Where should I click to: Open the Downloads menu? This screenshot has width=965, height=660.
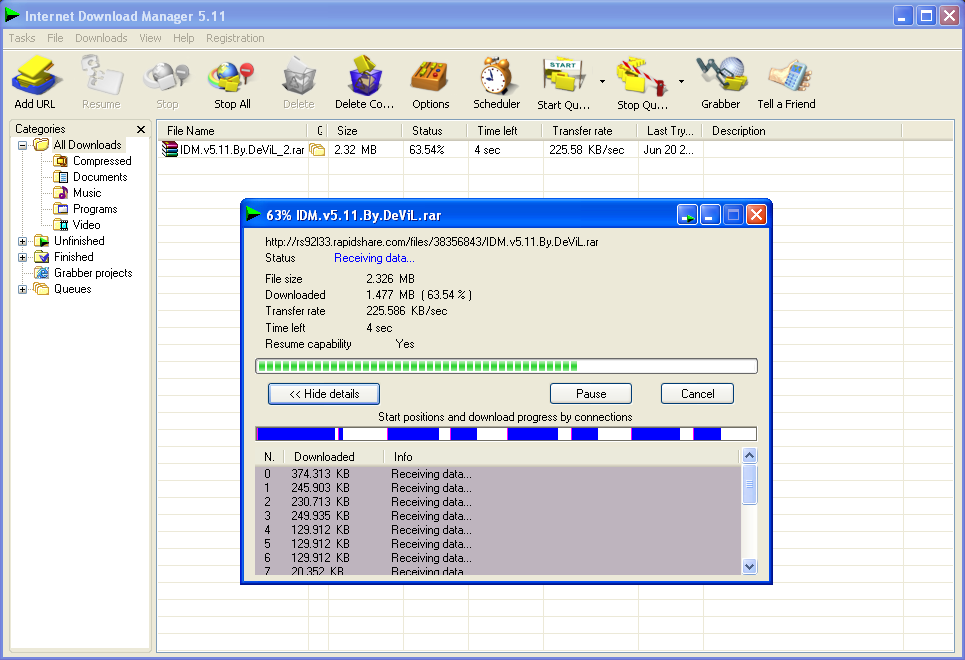pyautogui.click(x=101, y=38)
